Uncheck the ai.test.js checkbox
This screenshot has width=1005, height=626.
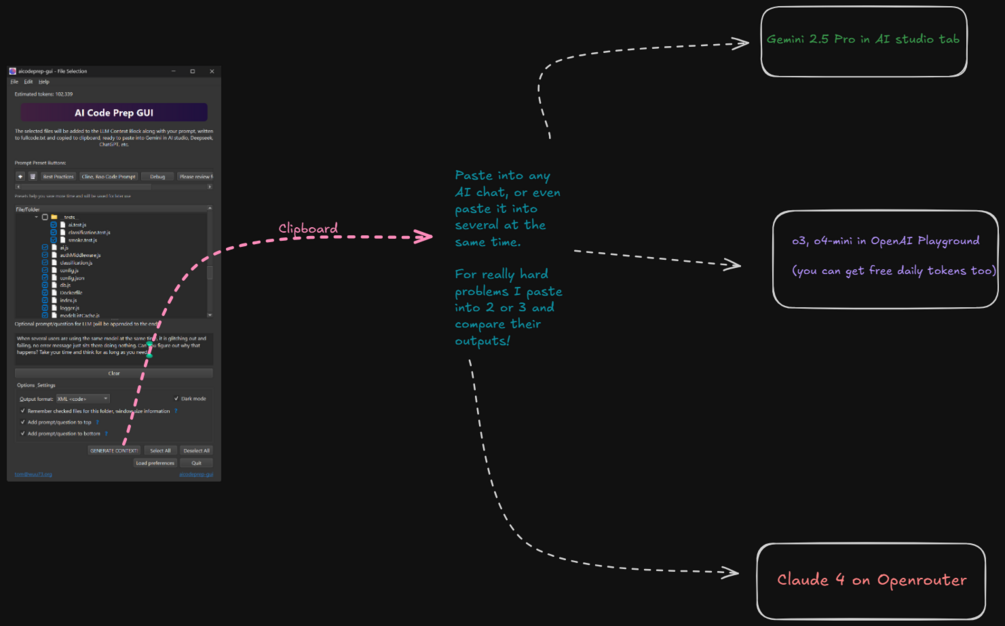pos(54,225)
